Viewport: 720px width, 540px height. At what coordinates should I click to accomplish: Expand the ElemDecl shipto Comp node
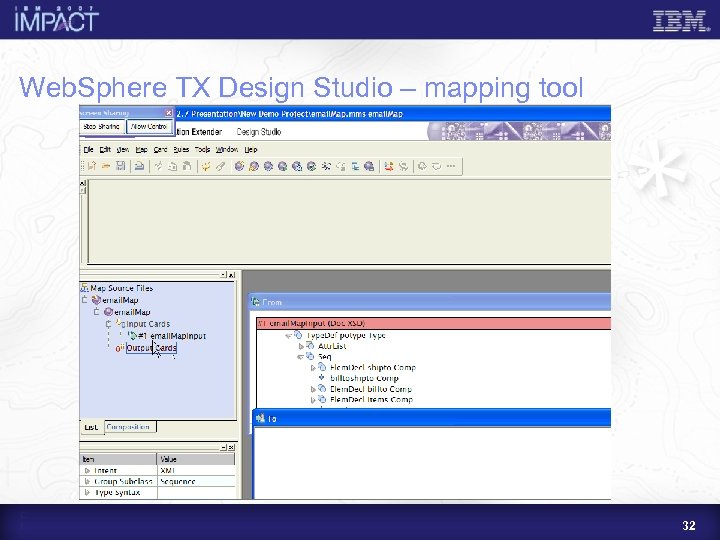tap(313, 368)
